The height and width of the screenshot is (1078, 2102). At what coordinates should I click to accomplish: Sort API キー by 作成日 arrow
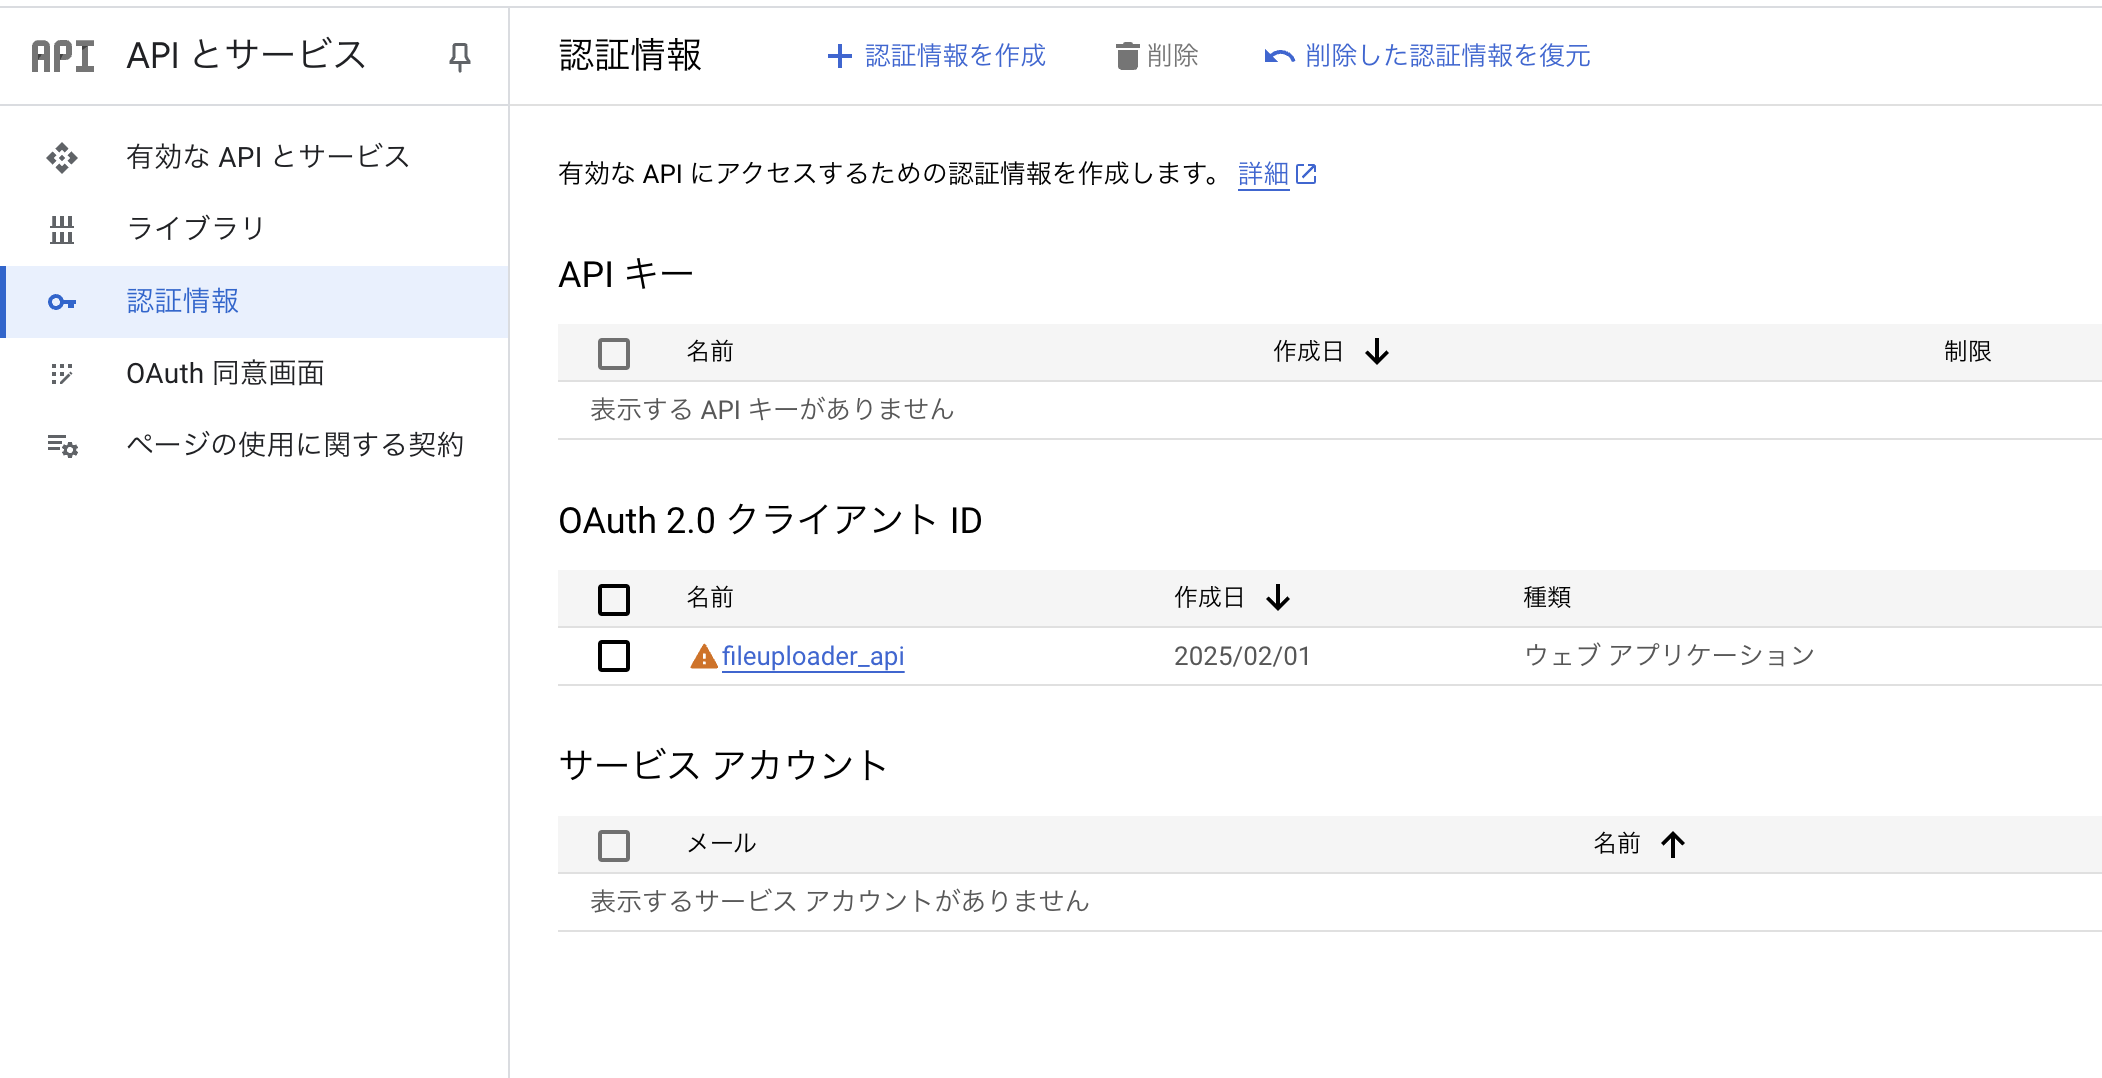1377,352
